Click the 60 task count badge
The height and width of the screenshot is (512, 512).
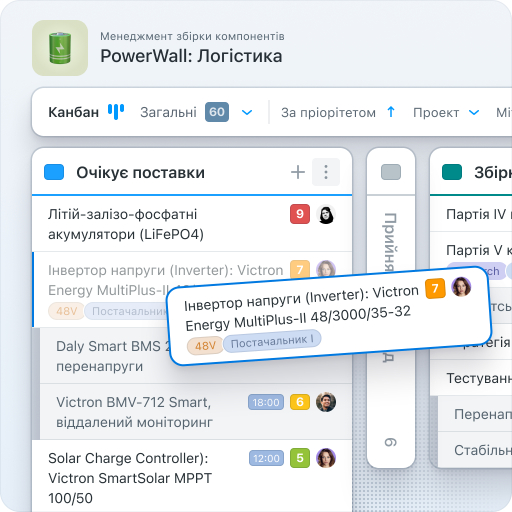(x=217, y=112)
